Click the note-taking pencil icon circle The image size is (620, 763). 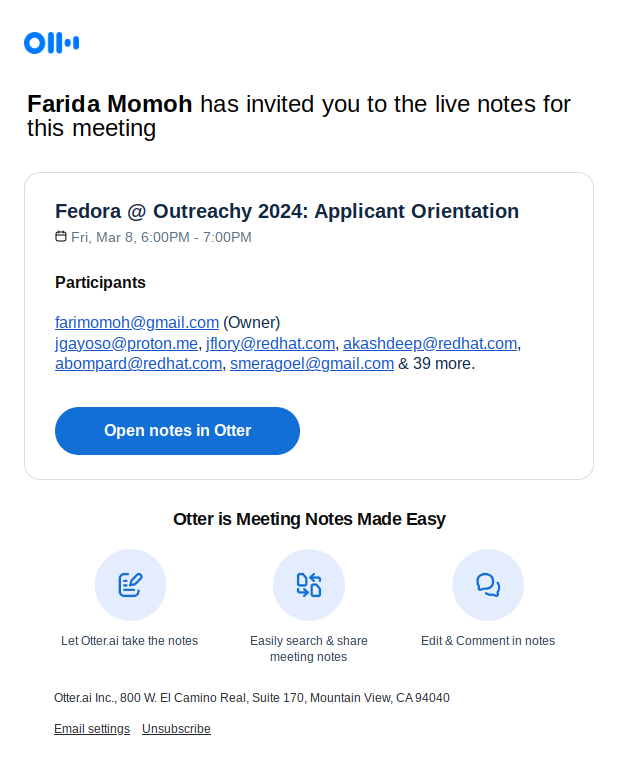[130, 584]
